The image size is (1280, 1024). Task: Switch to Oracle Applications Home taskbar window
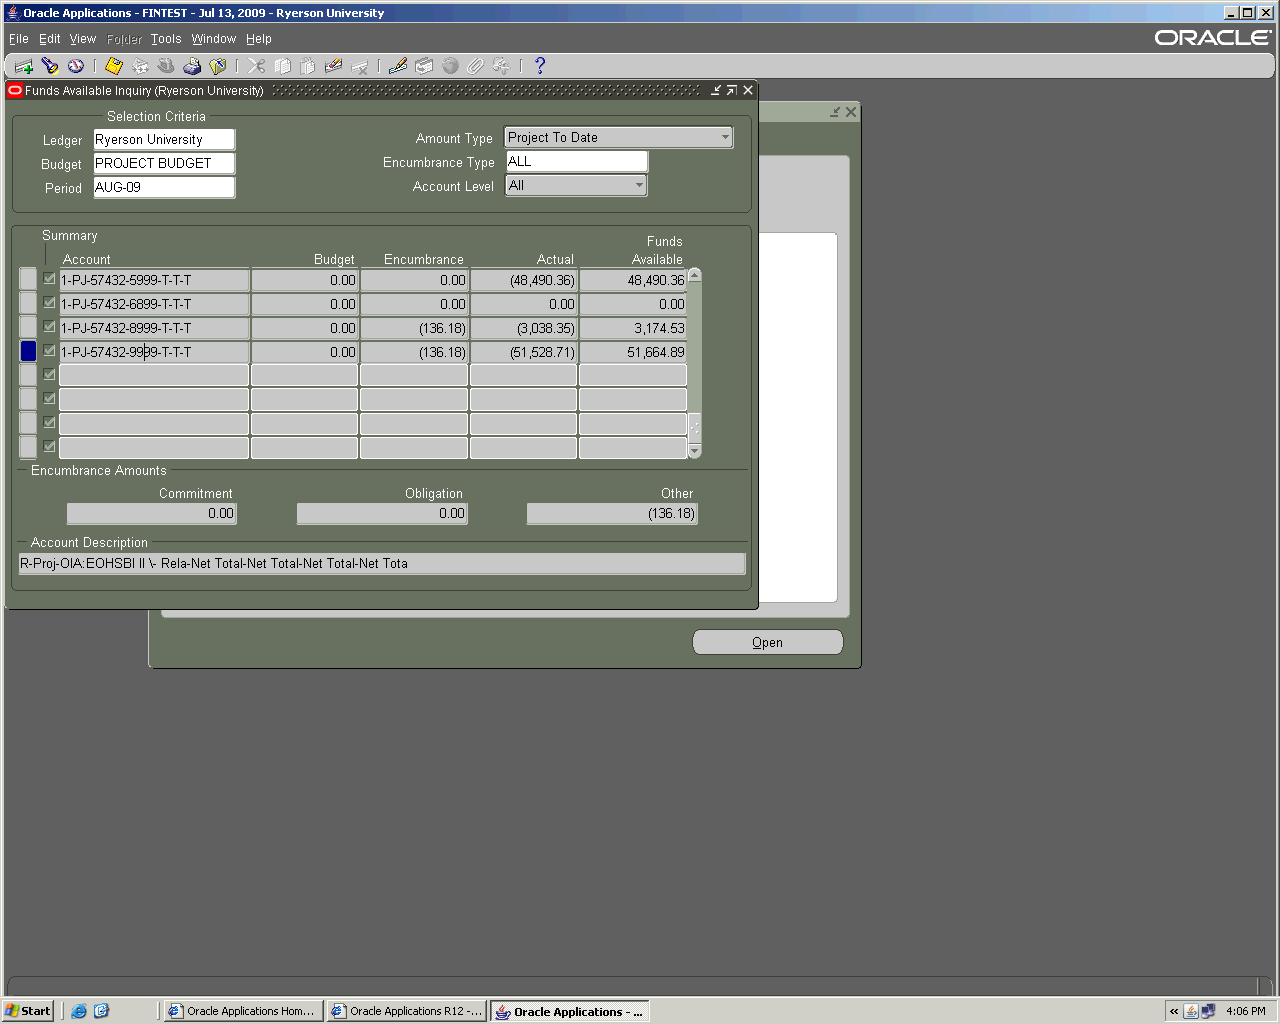(x=242, y=1011)
